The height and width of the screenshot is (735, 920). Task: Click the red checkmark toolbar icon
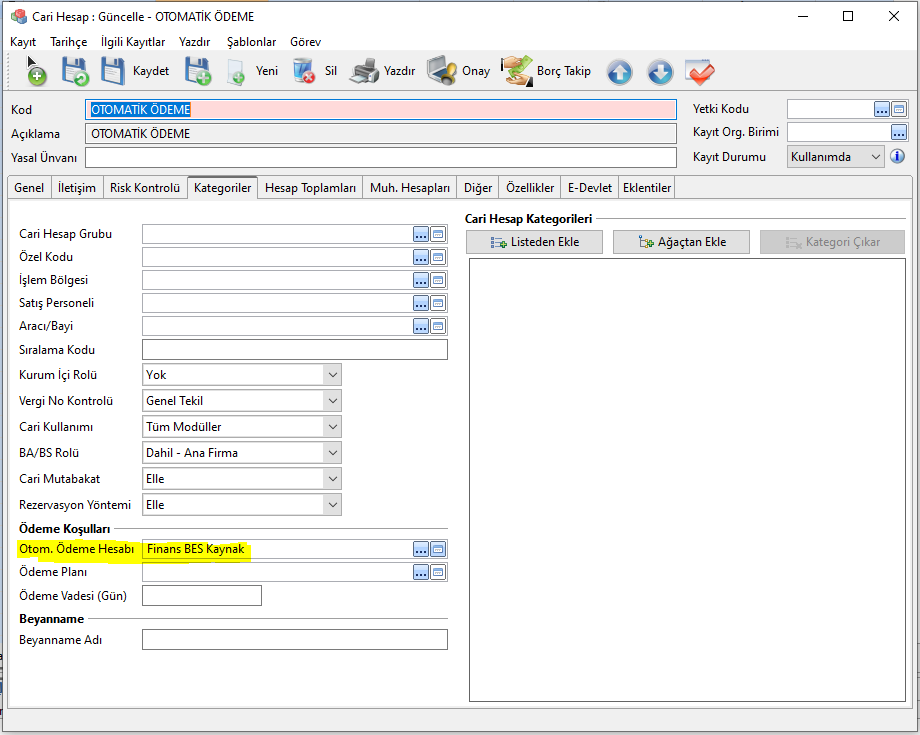click(699, 72)
